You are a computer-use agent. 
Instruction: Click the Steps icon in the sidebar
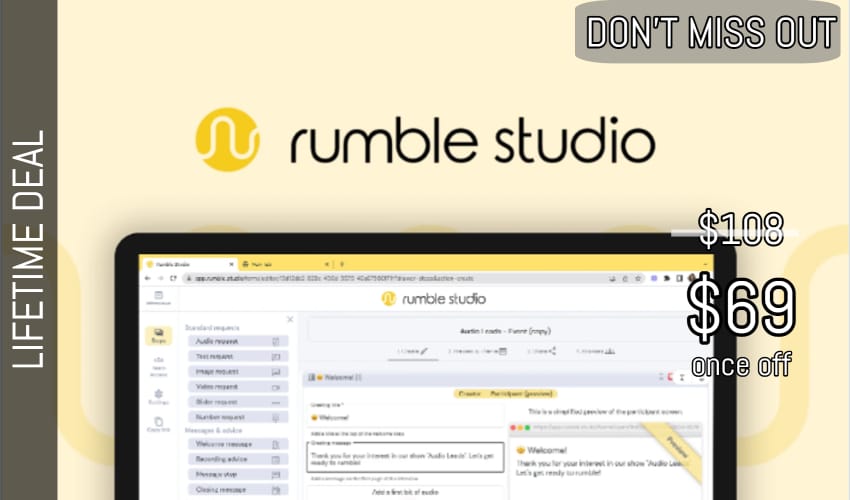[x=158, y=335]
